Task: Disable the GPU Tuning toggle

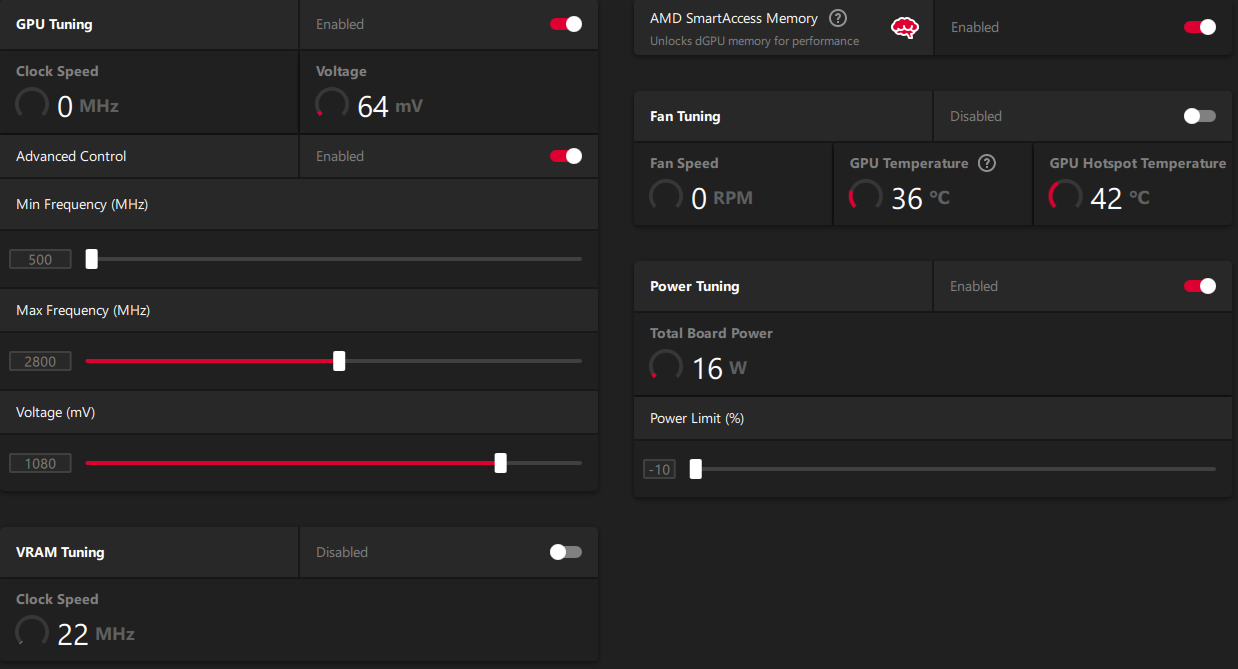Action: pos(566,24)
